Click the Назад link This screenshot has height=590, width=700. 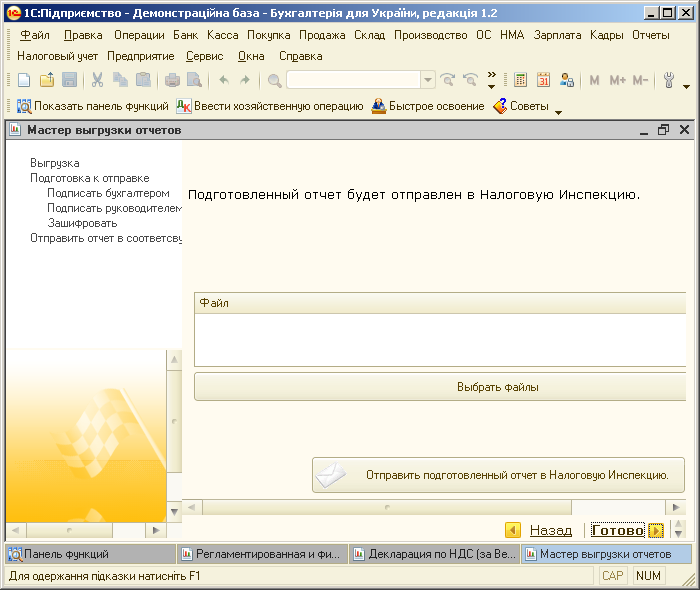click(550, 530)
